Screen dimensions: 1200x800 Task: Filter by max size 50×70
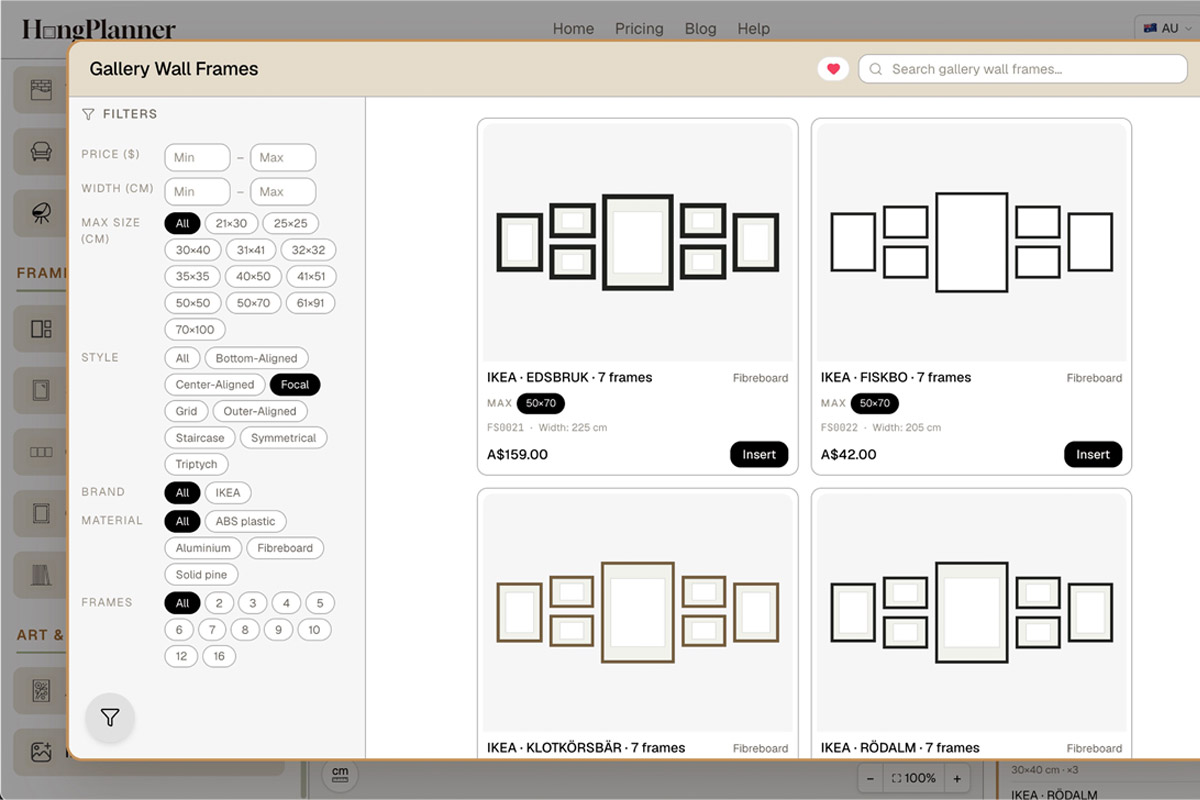pos(254,303)
